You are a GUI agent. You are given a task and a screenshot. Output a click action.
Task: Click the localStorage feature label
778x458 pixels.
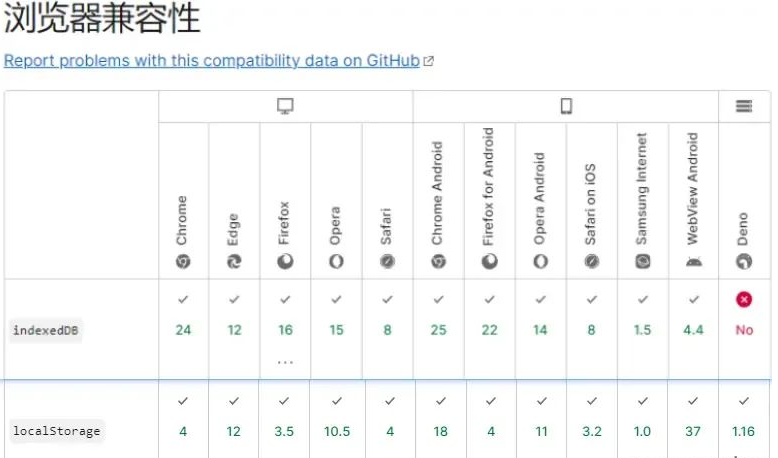(x=57, y=431)
